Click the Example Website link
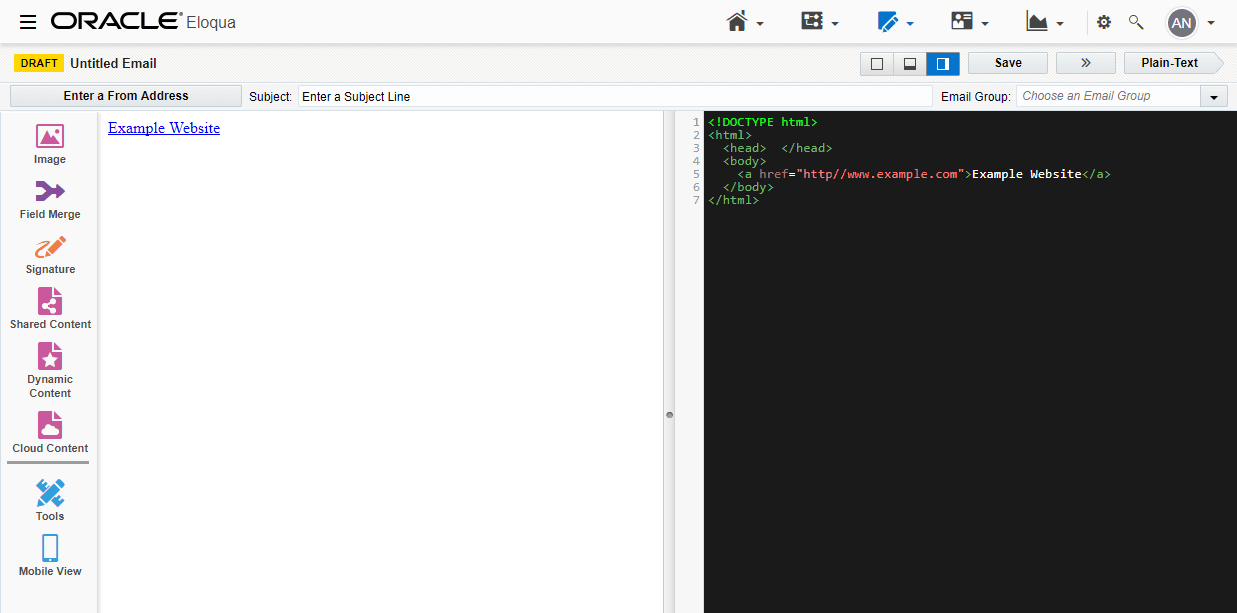This screenshot has width=1237, height=613. (x=163, y=128)
